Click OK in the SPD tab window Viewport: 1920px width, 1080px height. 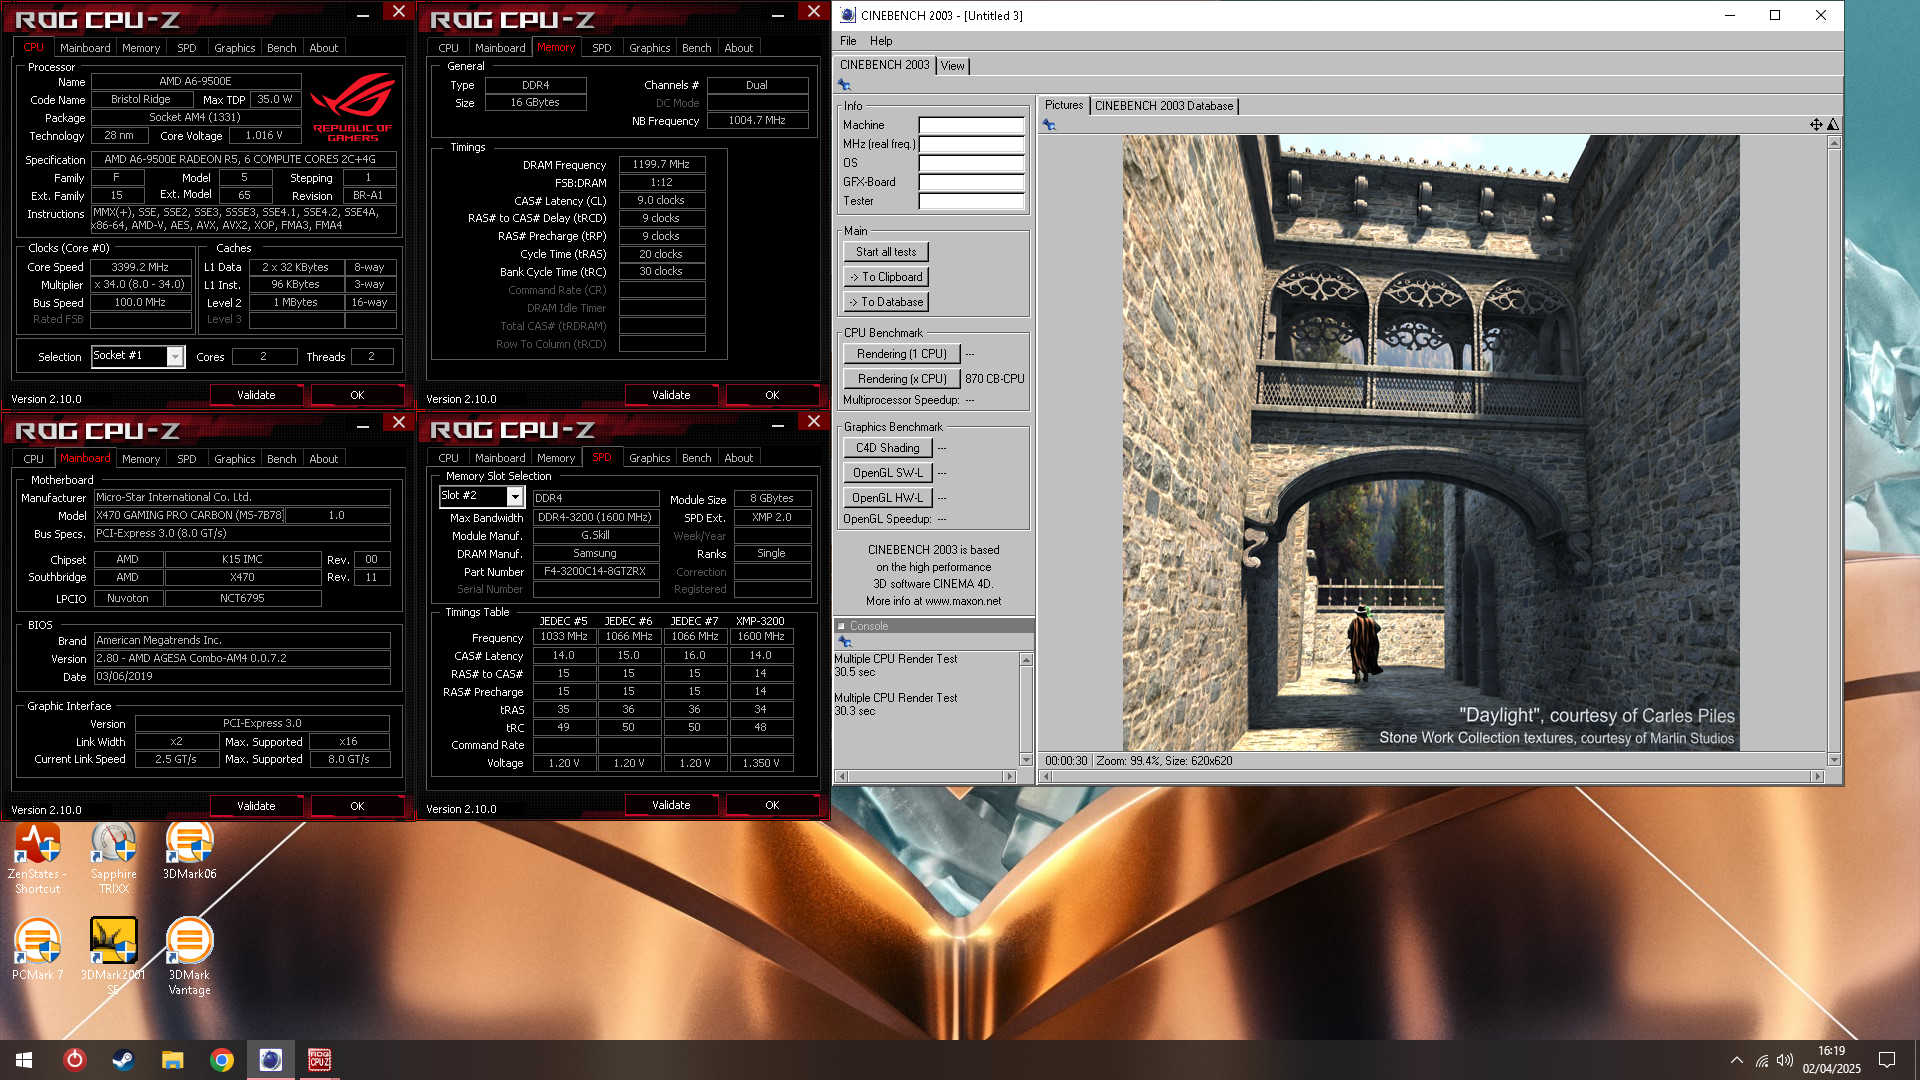tap(772, 805)
